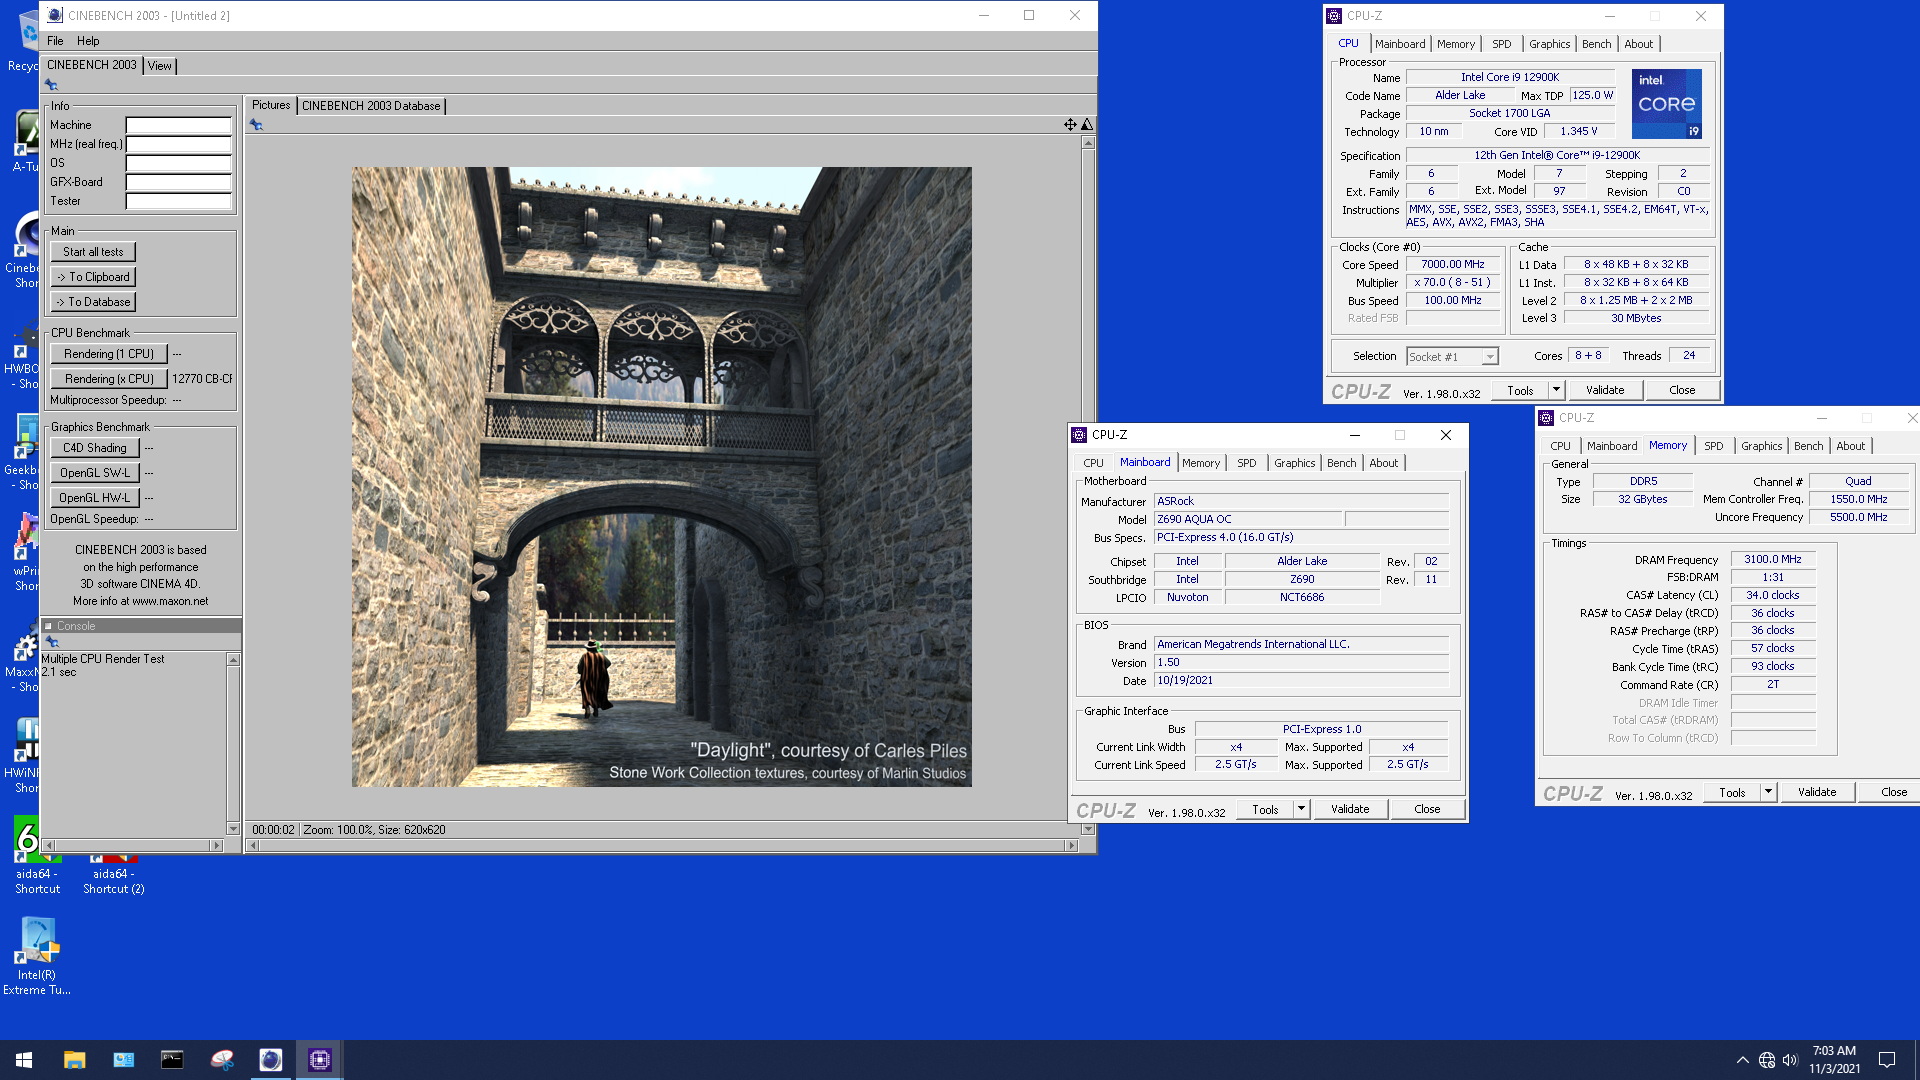
Task: Switch to CINEBENCH 2003 Database tab
Action: click(x=371, y=106)
